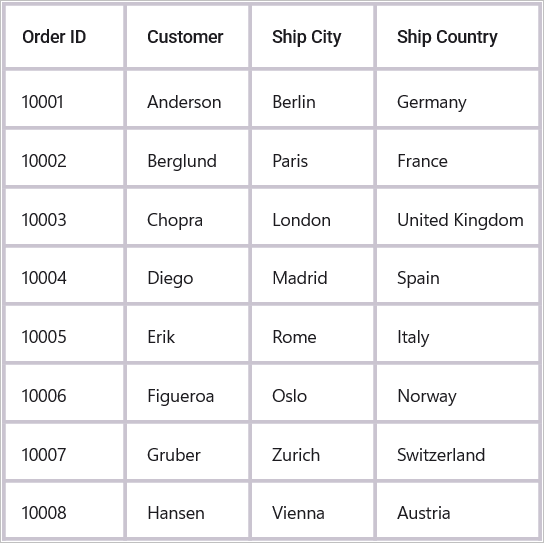The height and width of the screenshot is (543, 544).
Task: Click the Hansen customer cell
Action: pyautogui.click(x=188, y=510)
